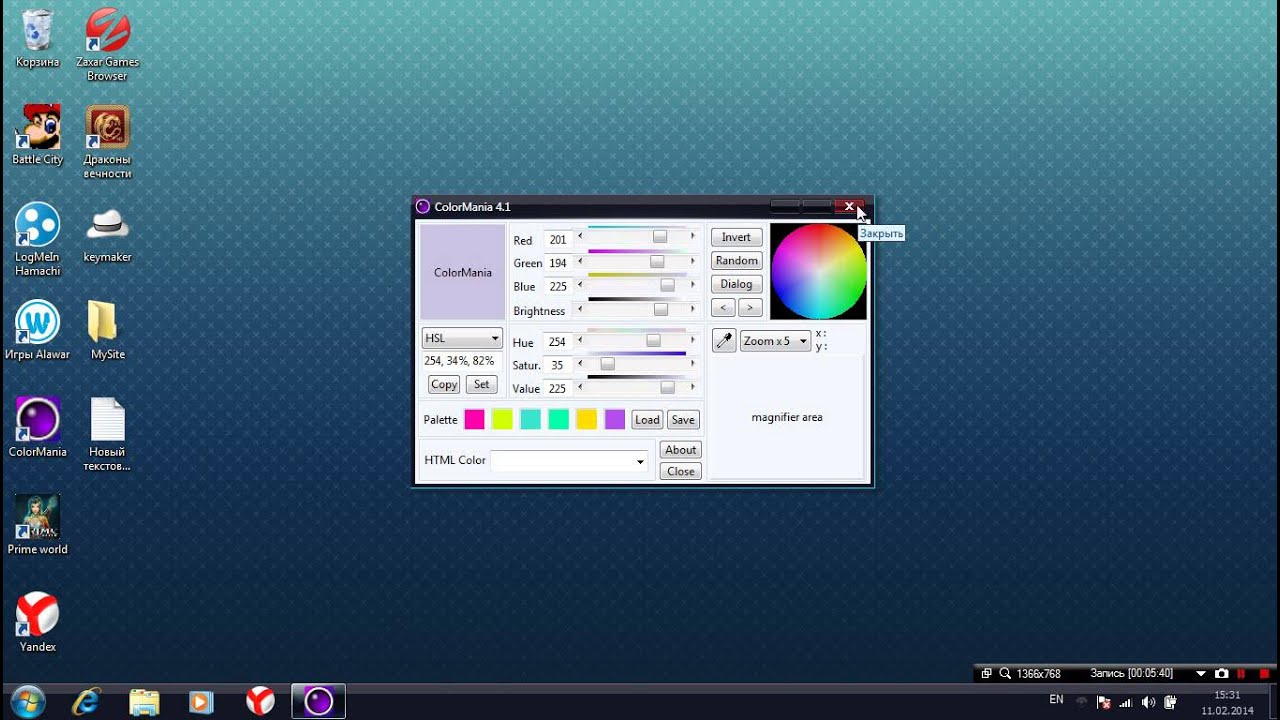This screenshot has width=1280, height=720.
Task: Open the recorder dropdown triangle menu
Action: point(1200,674)
